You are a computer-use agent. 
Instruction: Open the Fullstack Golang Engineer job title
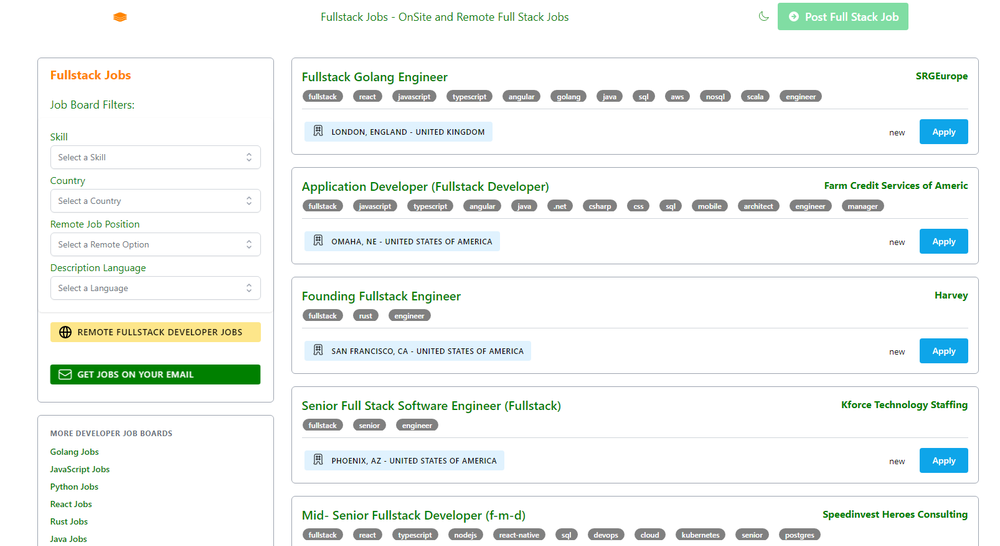374,77
